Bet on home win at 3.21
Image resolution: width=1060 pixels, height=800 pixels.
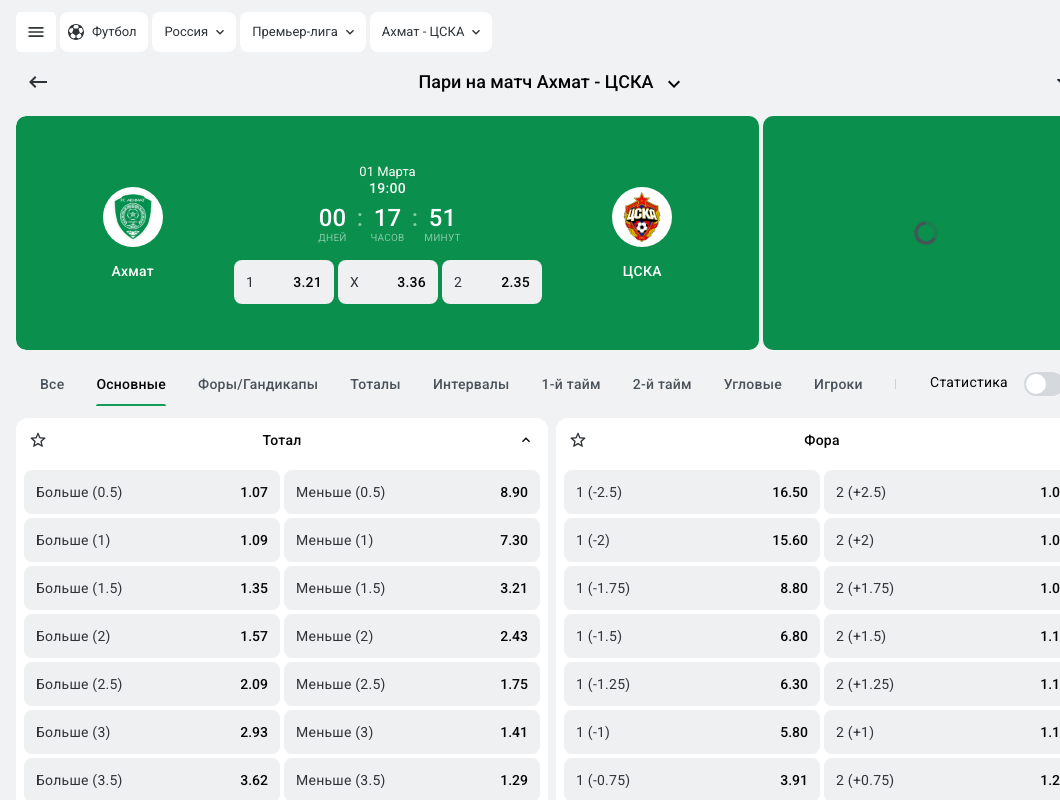(x=284, y=282)
